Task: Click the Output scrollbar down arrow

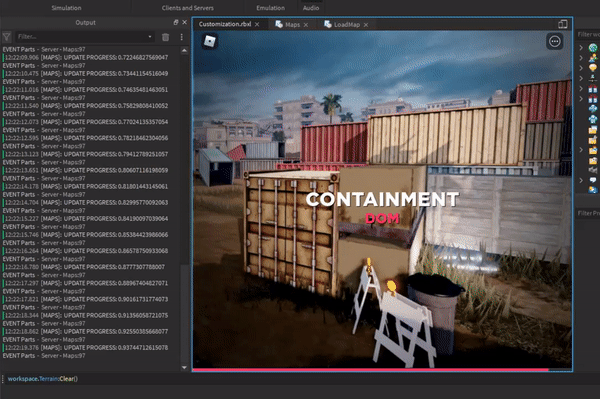Action: [x=184, y=367]
